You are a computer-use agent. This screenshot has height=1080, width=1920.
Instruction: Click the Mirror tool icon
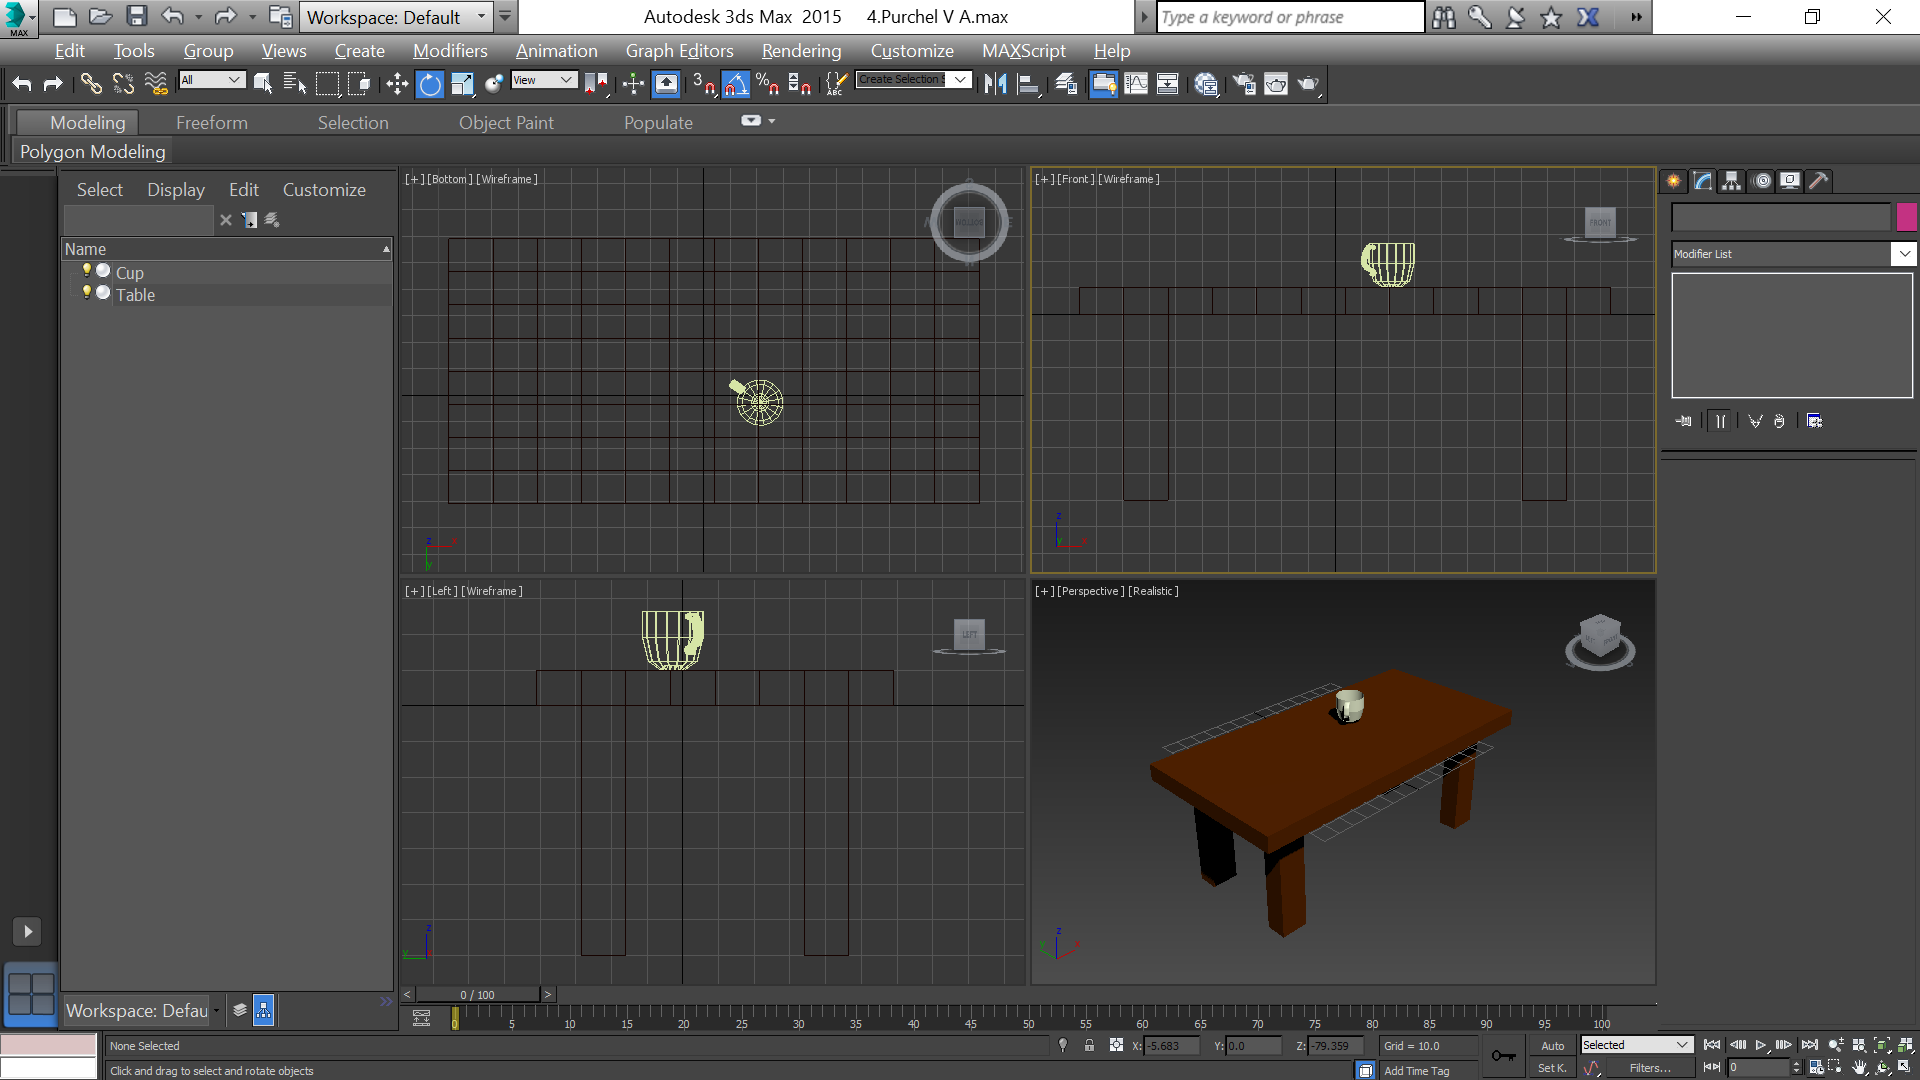point(995,84)
